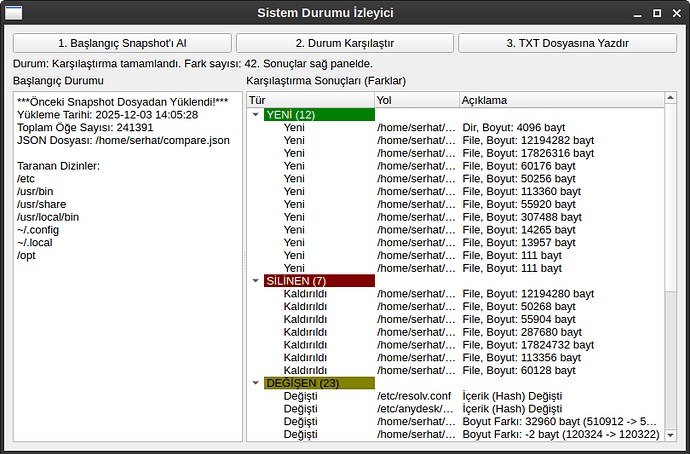Viewport: 690px width, 454px height.
Task: Click the window menu icon in title bar
Action: pos(15,13)
